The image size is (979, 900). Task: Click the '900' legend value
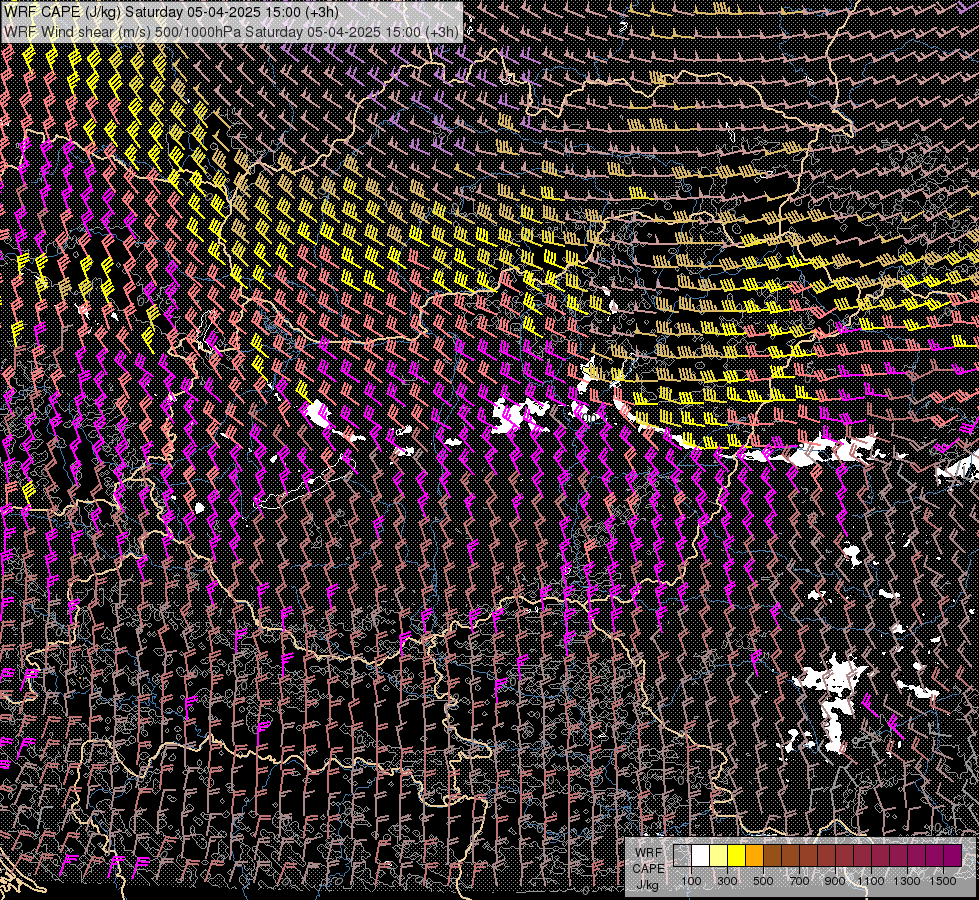(x=835, y=881)
